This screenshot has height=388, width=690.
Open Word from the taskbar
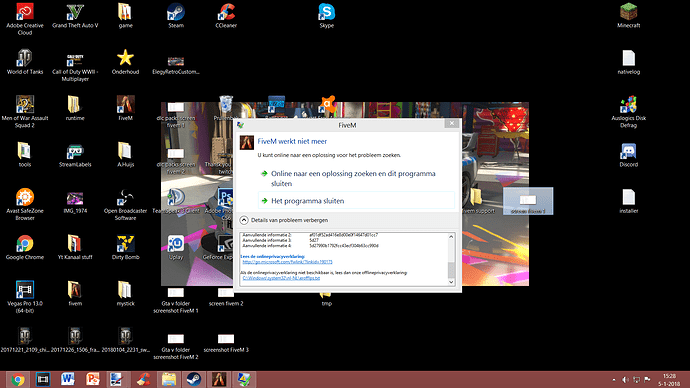[68, 379]
